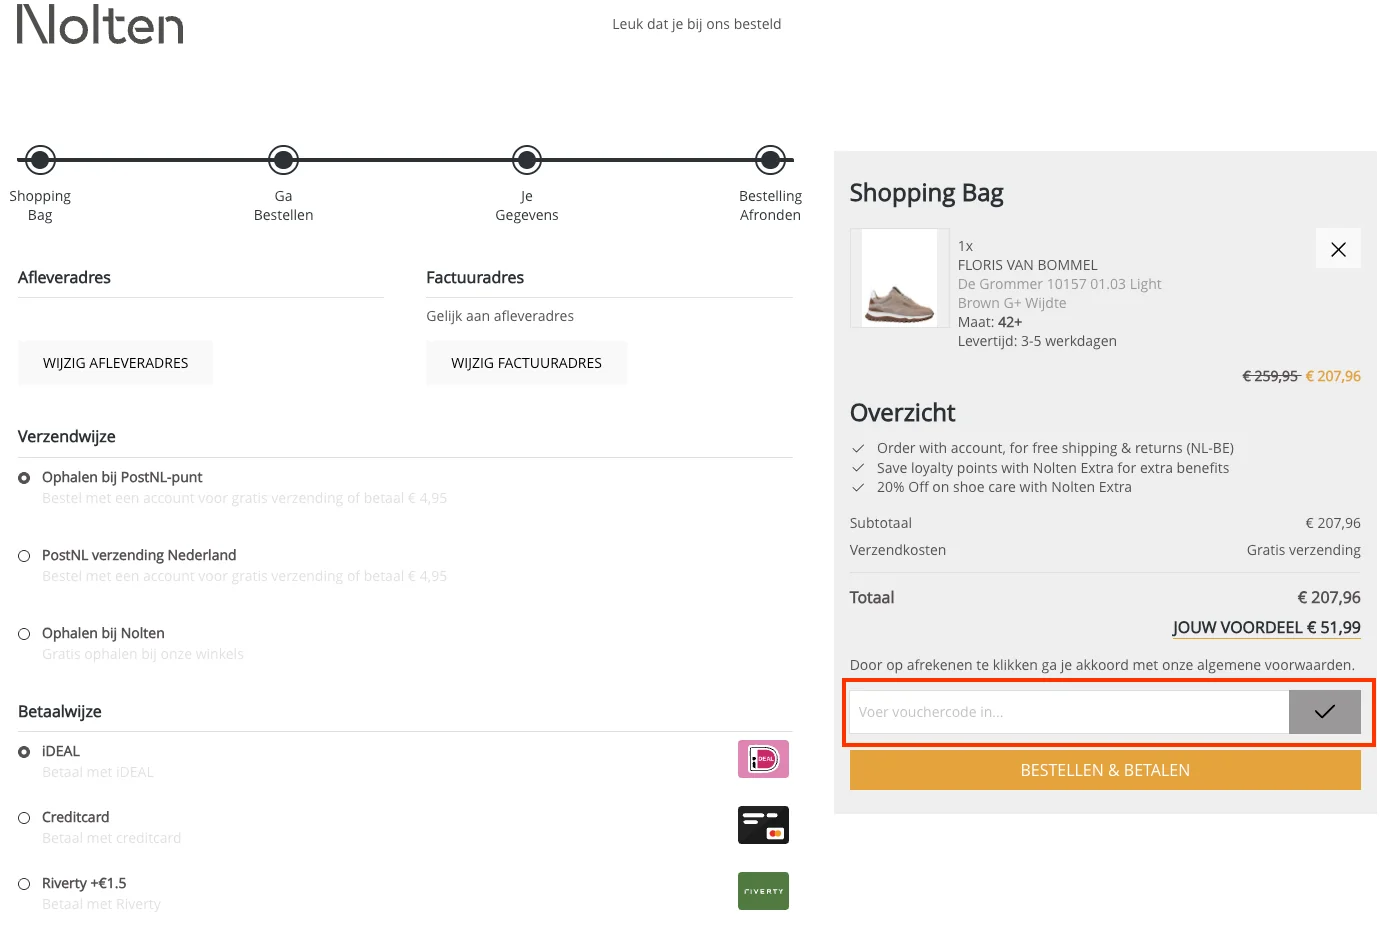The image size is (1395, 928).
Task: Click the iDEAL payment logo
Action: [763, 759]
